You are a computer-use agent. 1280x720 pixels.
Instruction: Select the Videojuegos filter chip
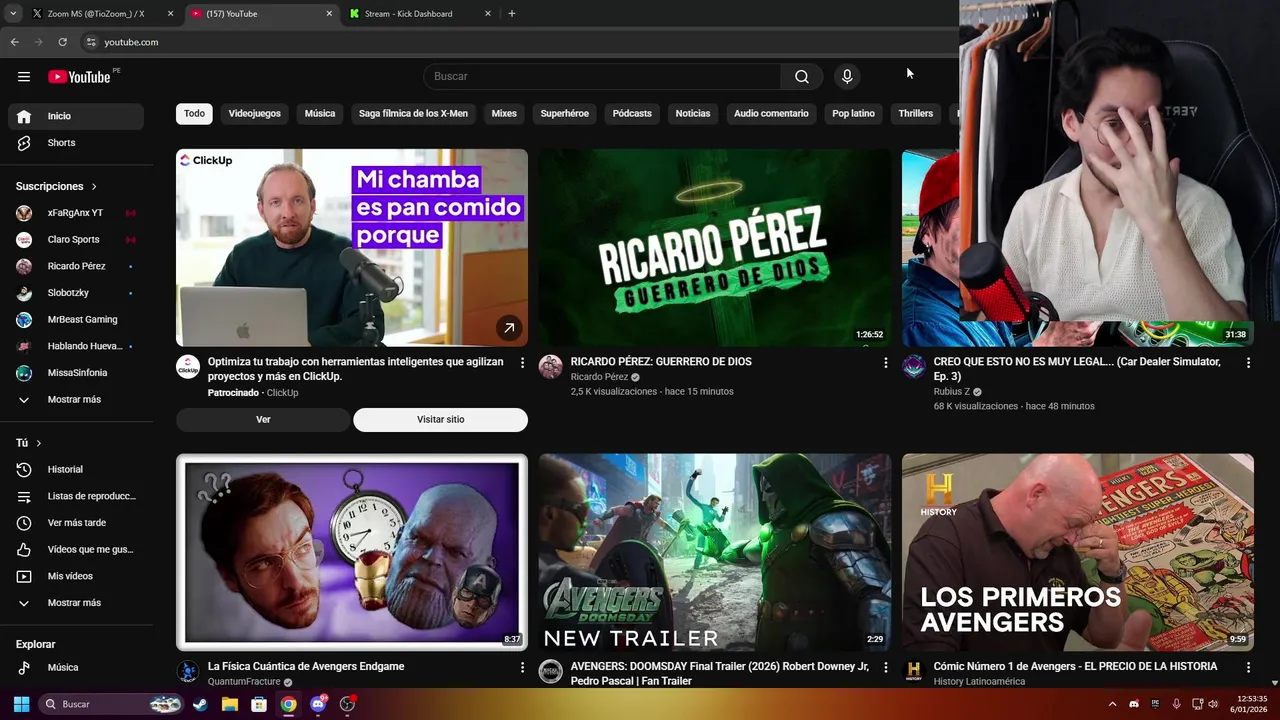coord(254,114)
